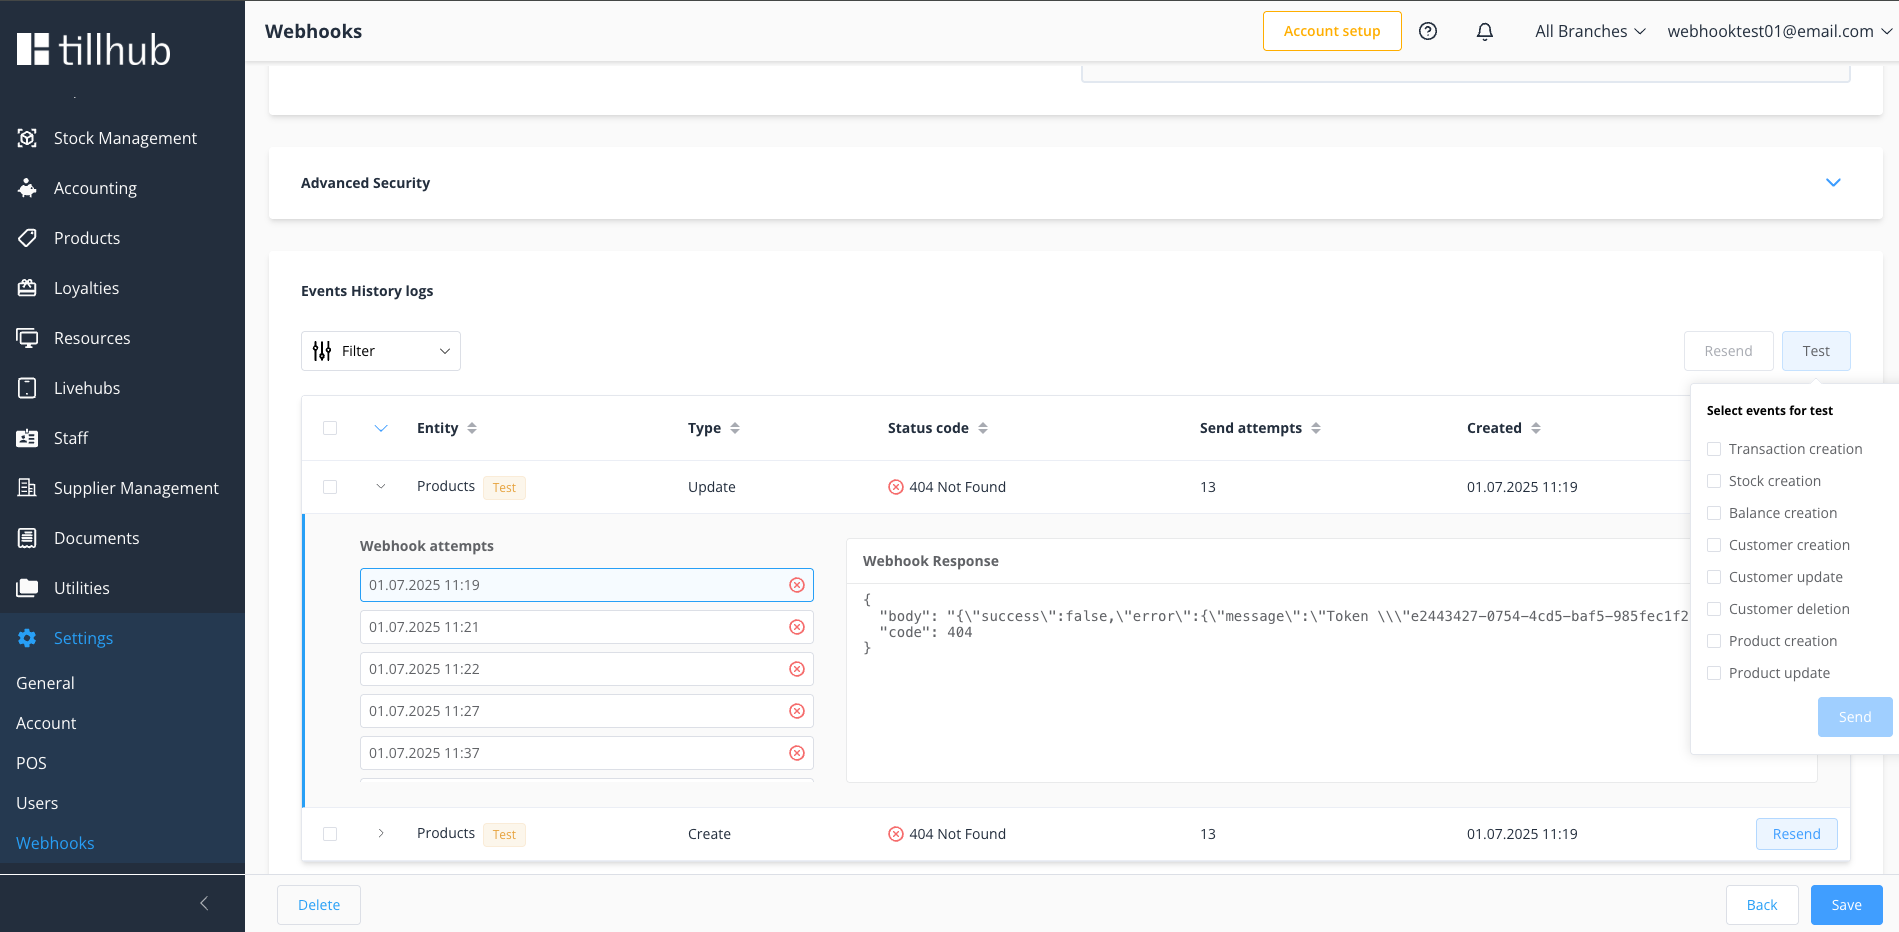This screenshot has height=932, width=1899.
Task: Click the Livehubs device icon
Action: coord(28,388)
